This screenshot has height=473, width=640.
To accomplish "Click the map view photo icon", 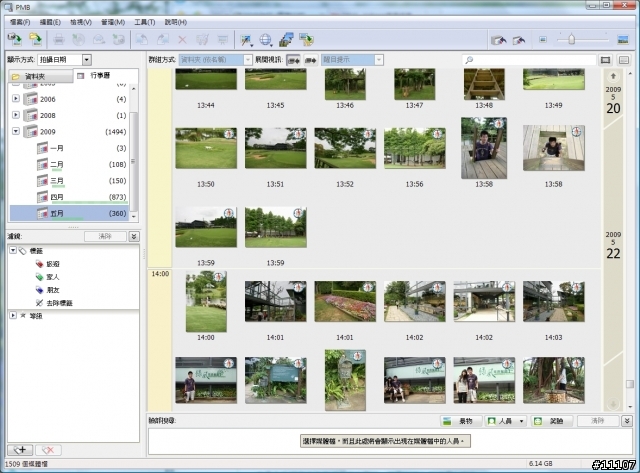I will [x=286, y=40].
